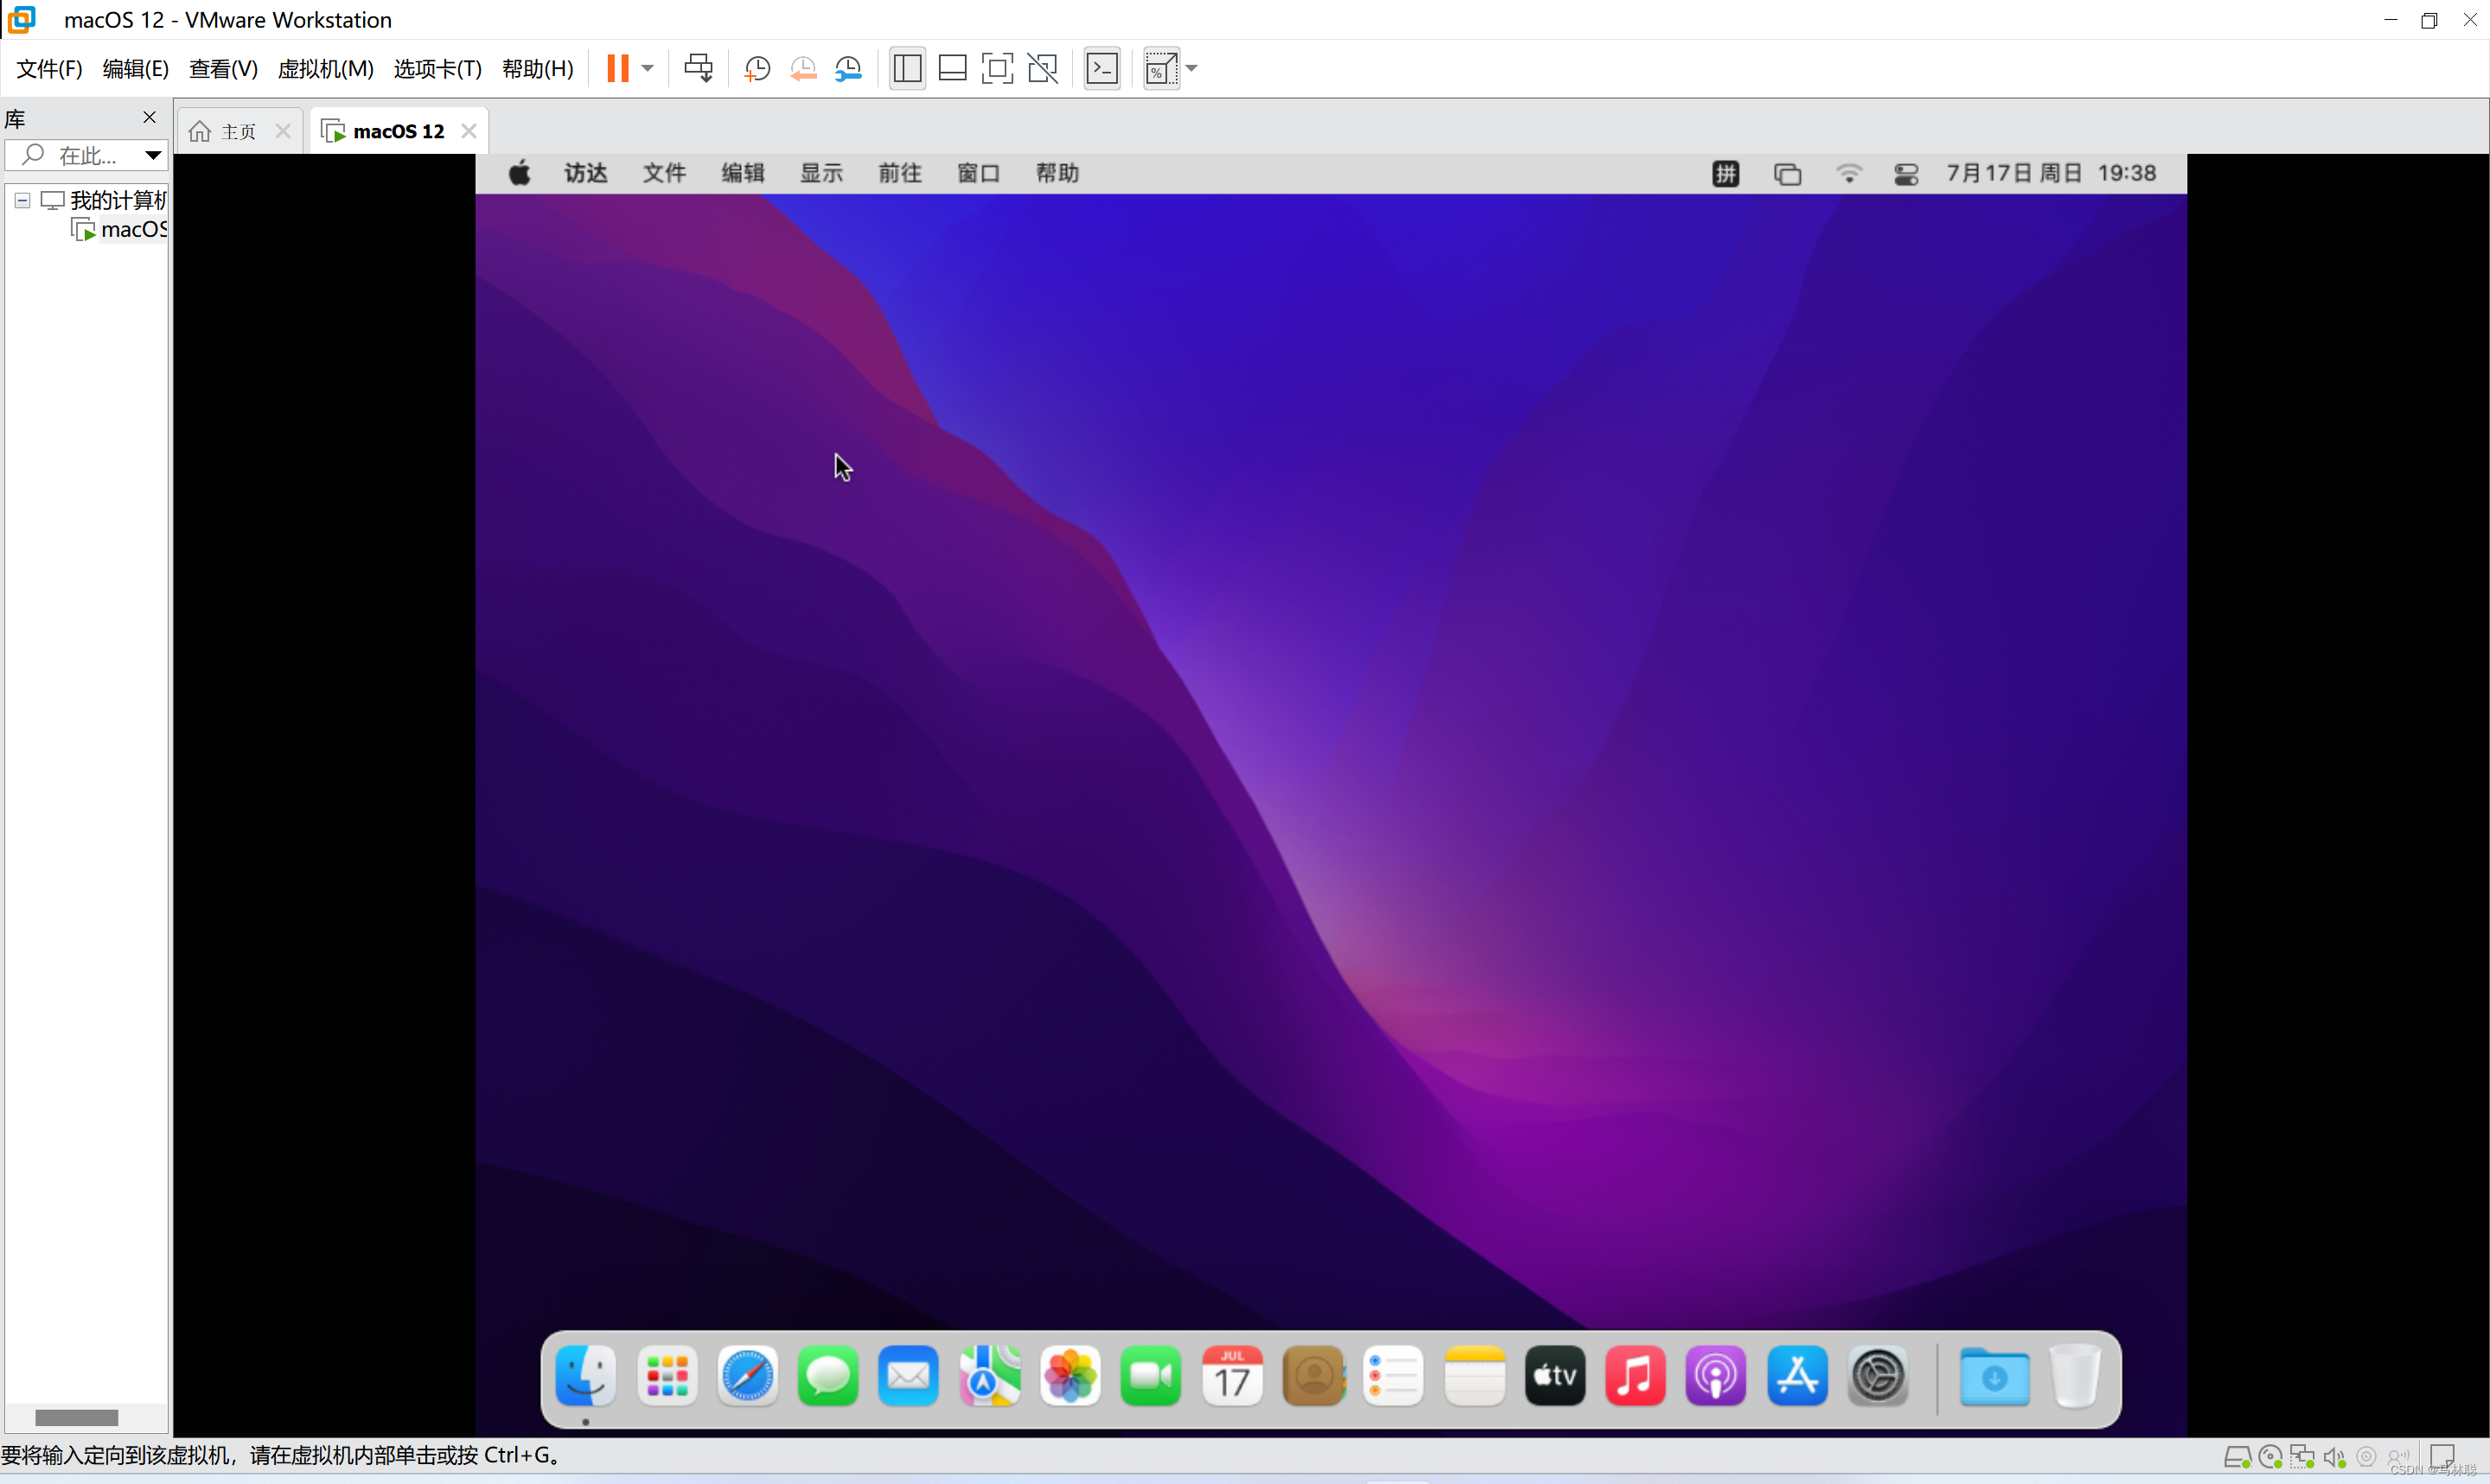2490x1484 pixels.
Task: Open the library search filter dropdown
Action: [x=152, y=155]
